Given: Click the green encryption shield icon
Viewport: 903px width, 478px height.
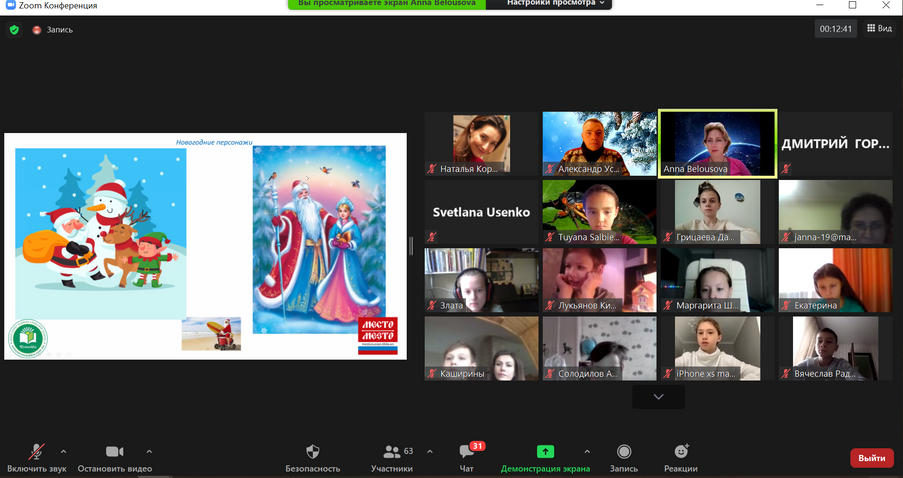Looking at the screenshot, I should [14, 29].
